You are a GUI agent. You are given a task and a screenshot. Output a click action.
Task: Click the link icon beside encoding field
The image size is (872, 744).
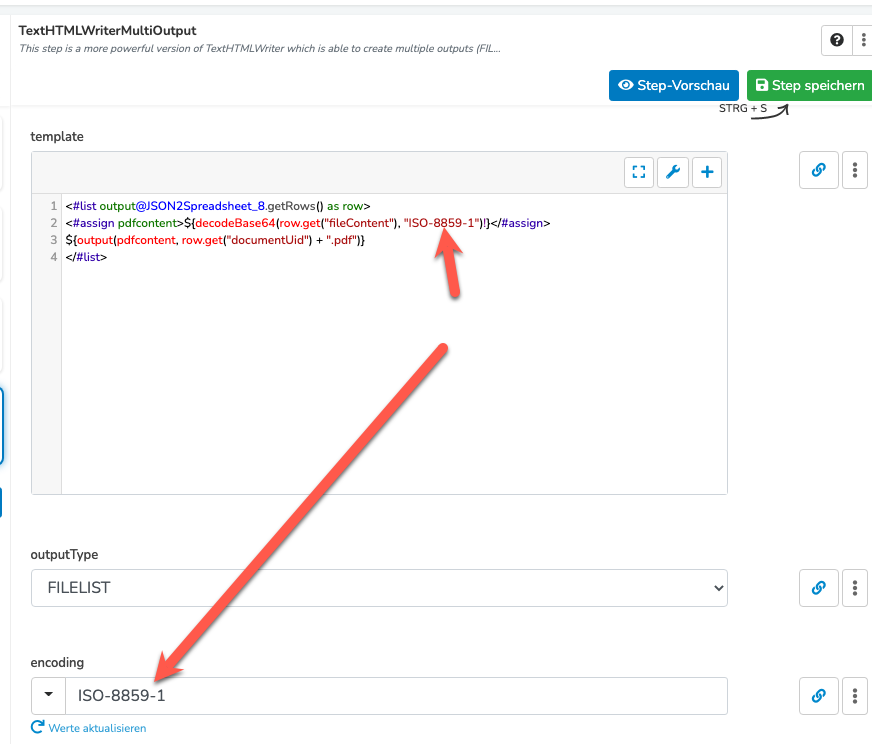819,696
